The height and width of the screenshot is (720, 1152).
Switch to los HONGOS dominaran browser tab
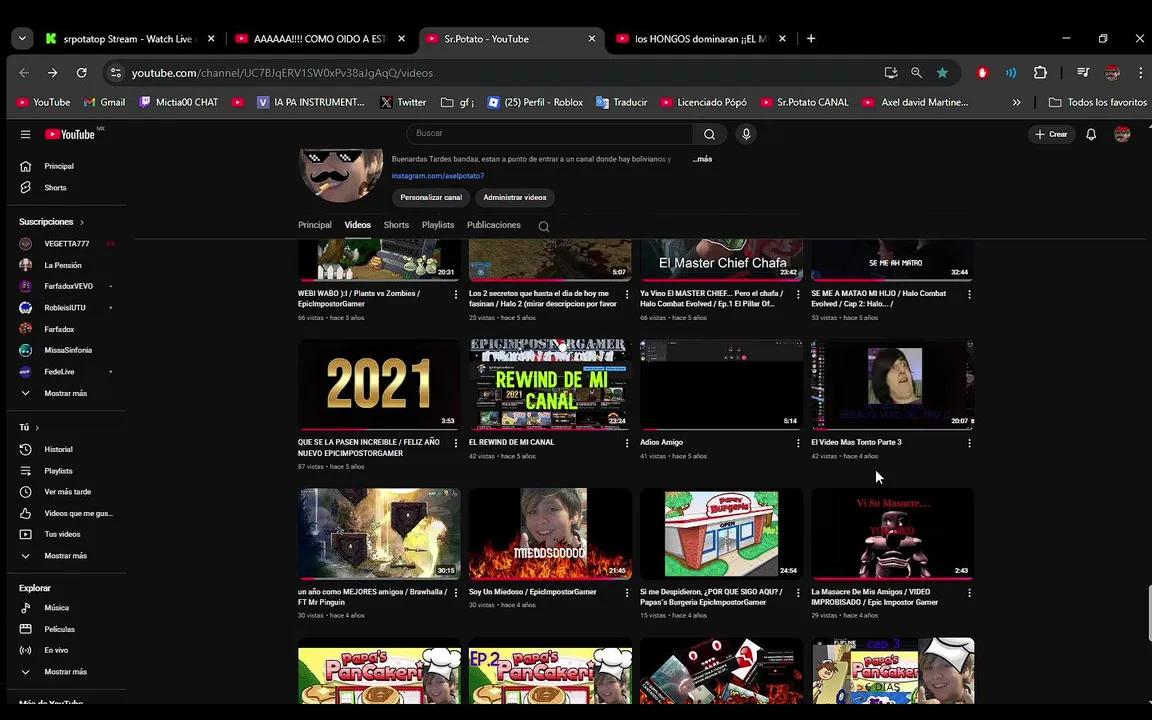700,39
